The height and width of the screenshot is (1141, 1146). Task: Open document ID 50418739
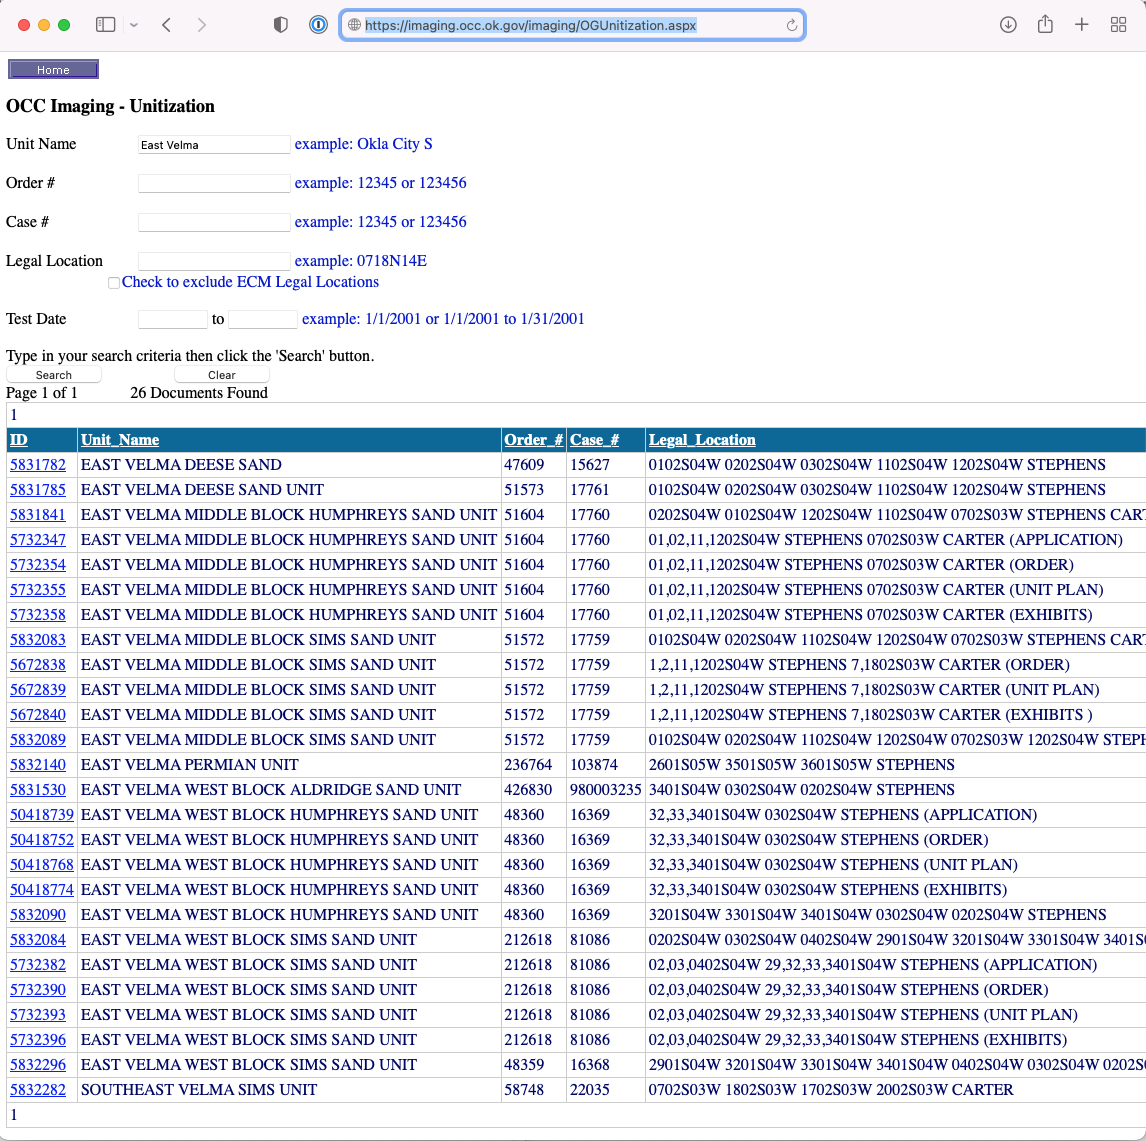click(42, 815)
